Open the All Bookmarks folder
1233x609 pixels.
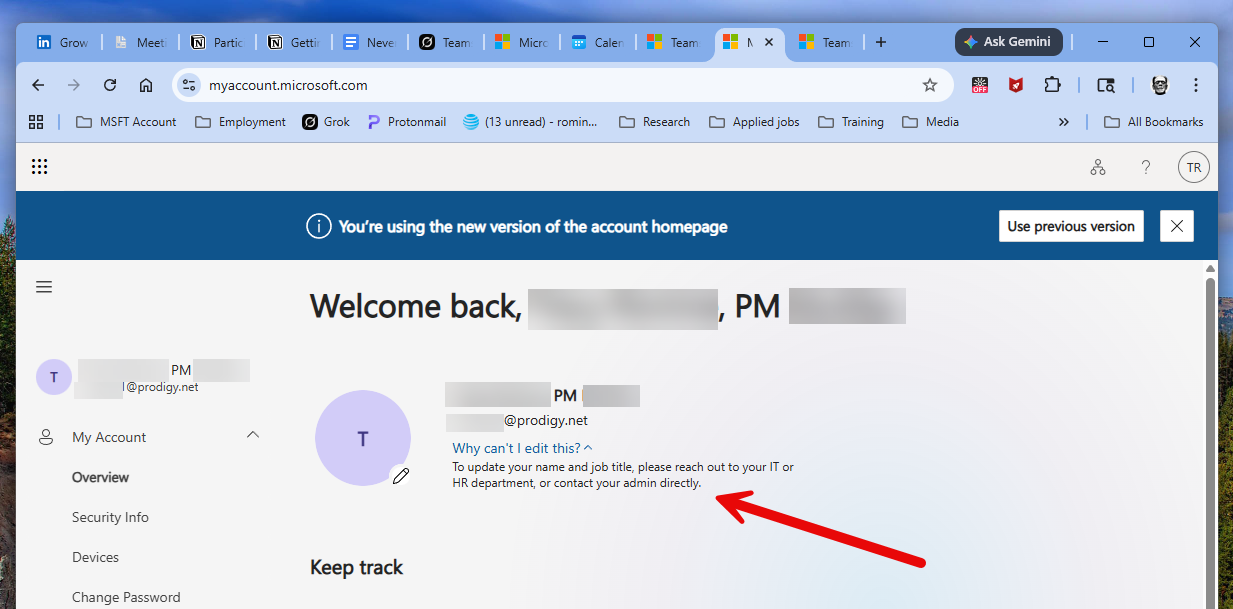tap(1154, 122)
